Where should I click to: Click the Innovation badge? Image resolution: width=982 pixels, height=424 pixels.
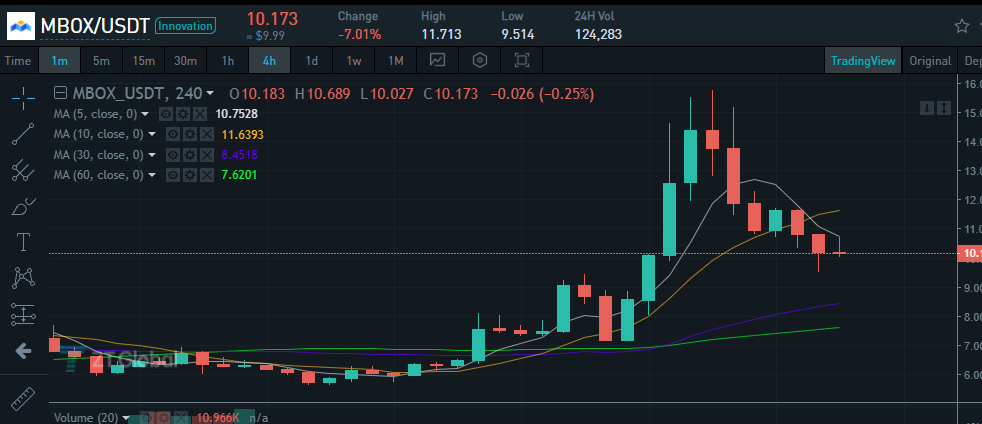click(185, 26)
